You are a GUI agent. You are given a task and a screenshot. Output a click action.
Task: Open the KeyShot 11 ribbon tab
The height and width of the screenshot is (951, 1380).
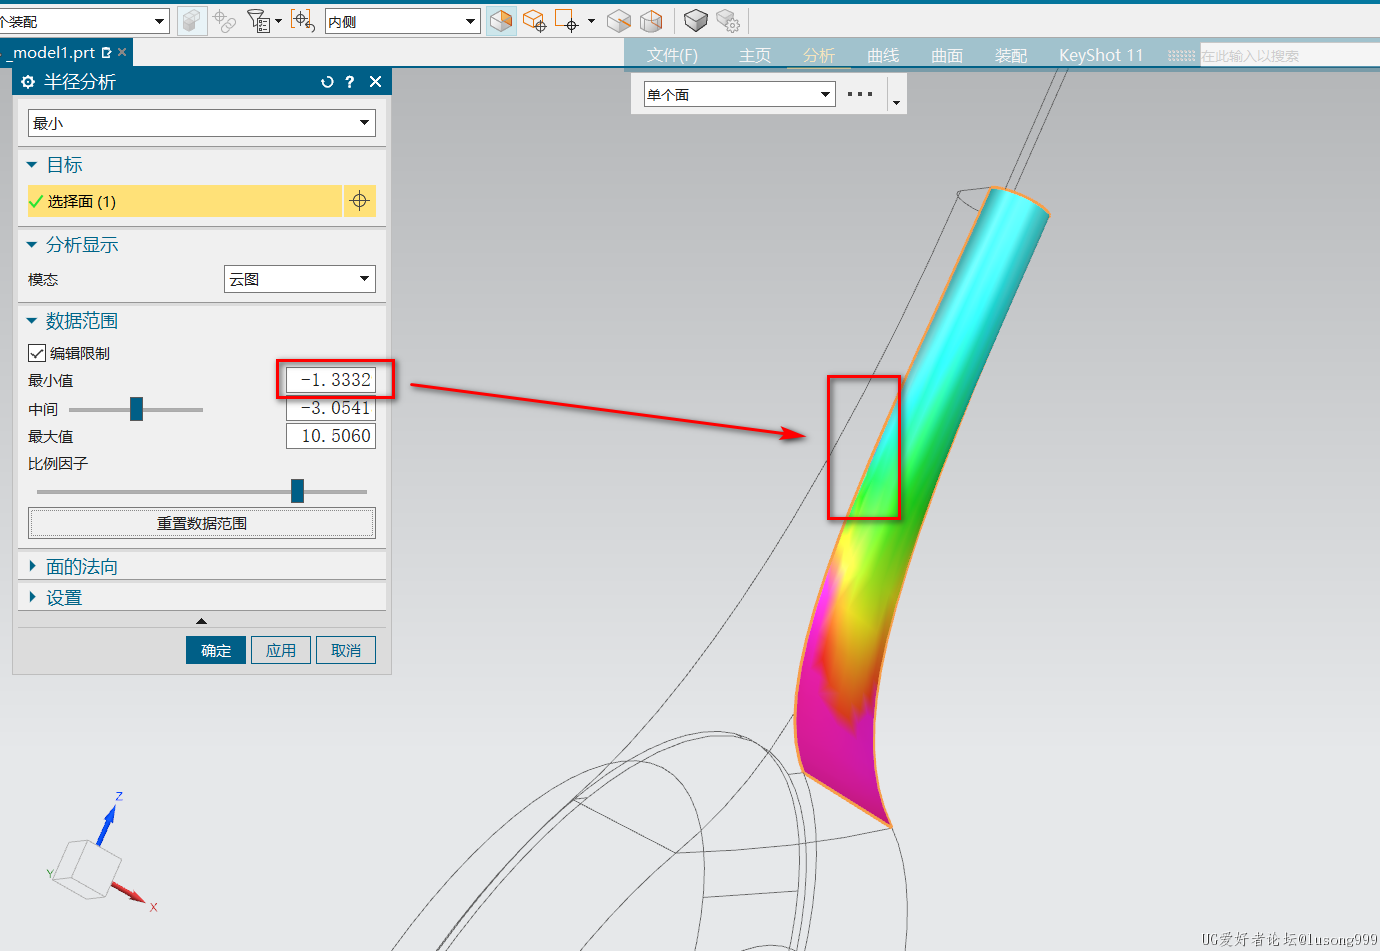pyautogui.click(x=1101, y=55)
